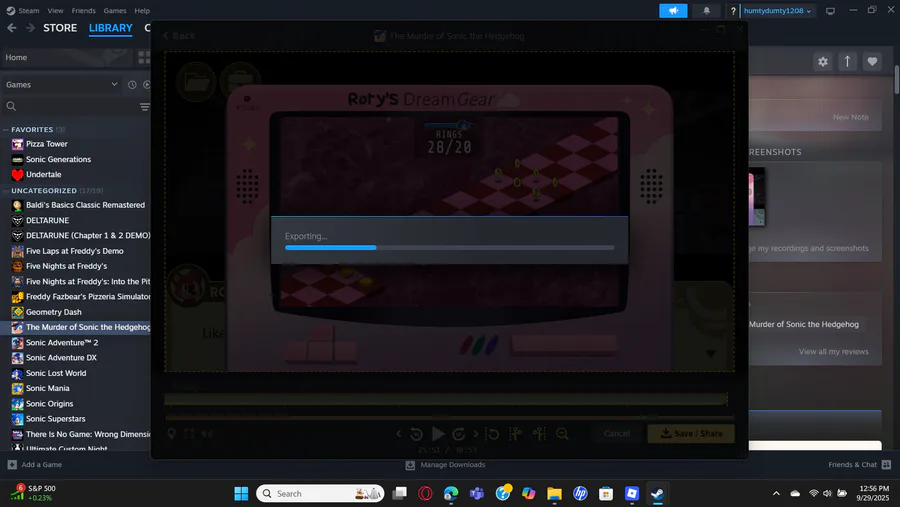Open Microsoft Teams from taskbar
Viewport: 900px width, 507px height.
(476, 493)
